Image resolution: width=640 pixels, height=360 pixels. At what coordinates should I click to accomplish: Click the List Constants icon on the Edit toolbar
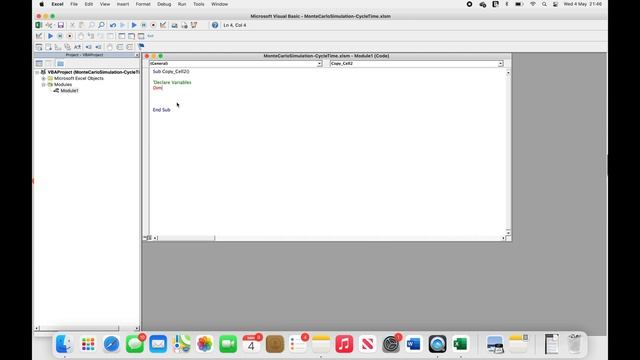pos(49,47)
